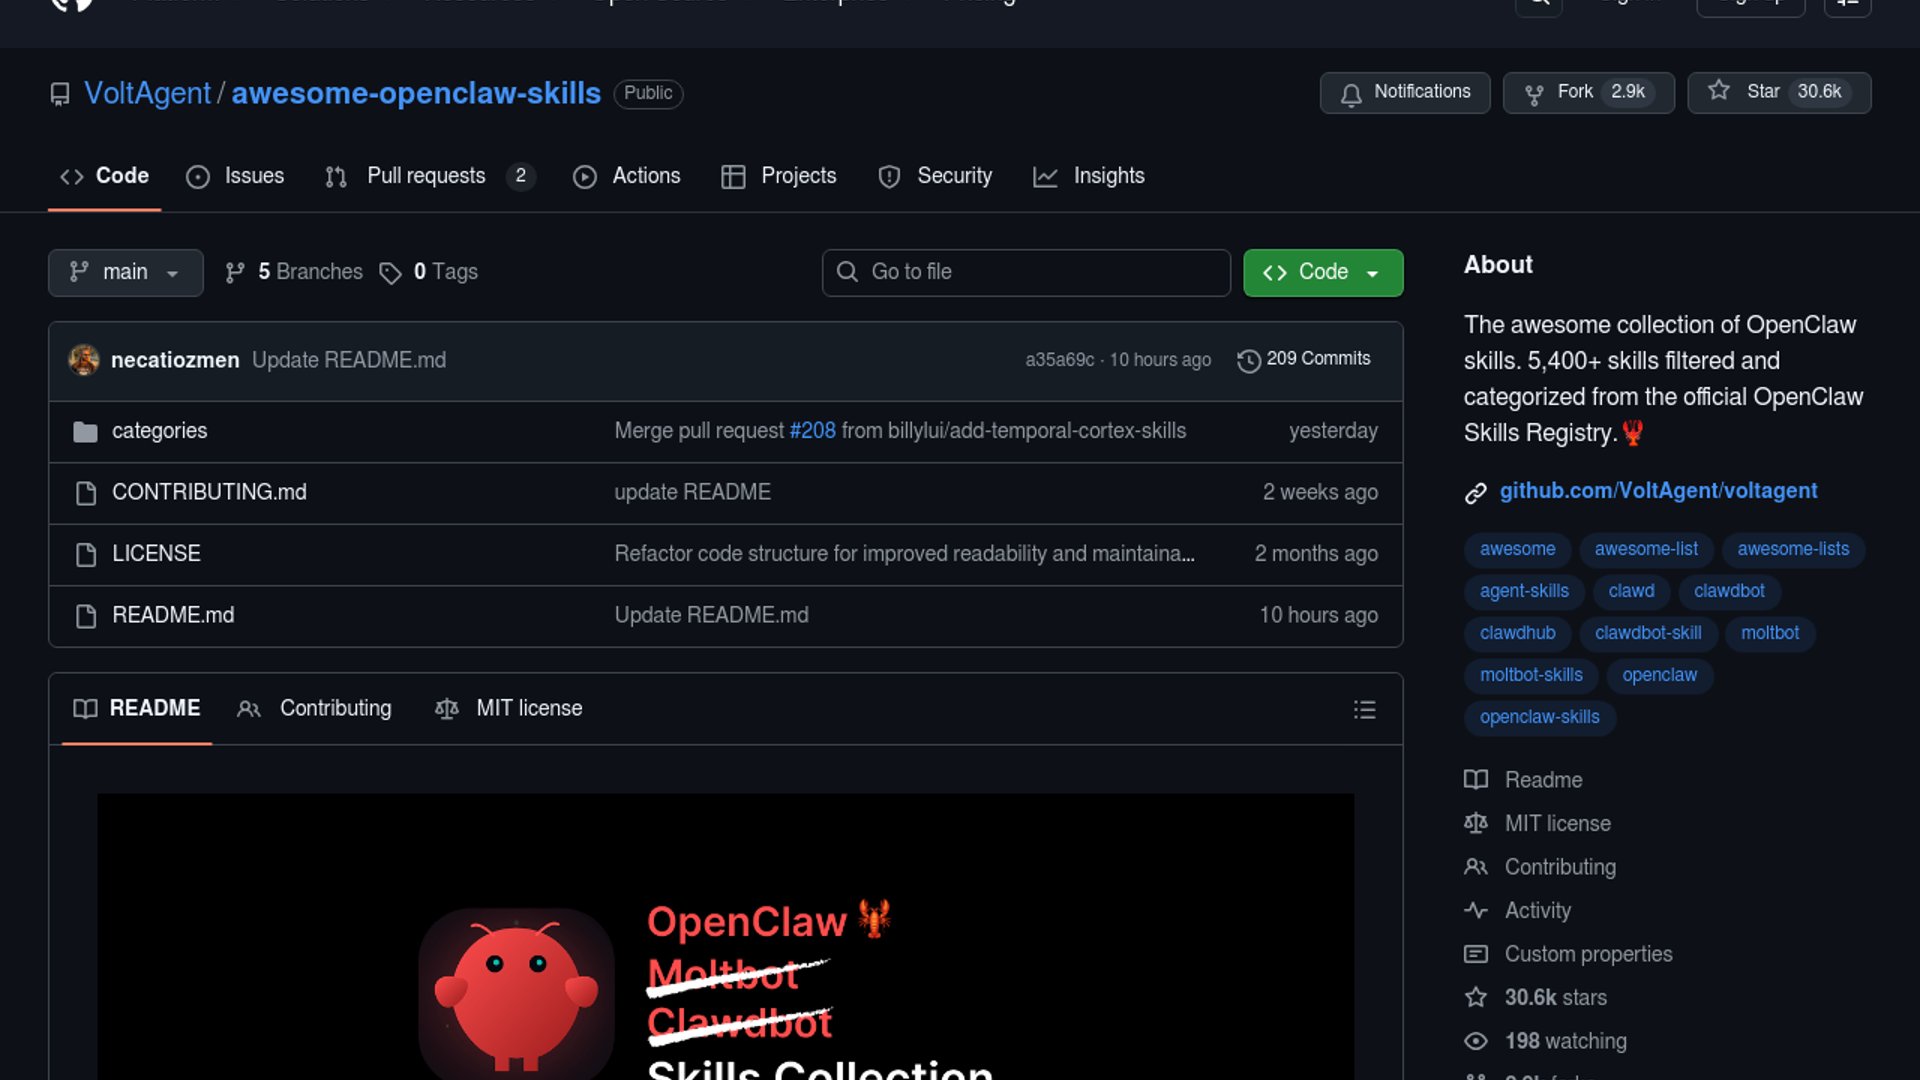Image resolution: width=1920 pixels, height=1080 pixels.
Task: Click the README outline list icon
Action: click(x=1364, y=710)
